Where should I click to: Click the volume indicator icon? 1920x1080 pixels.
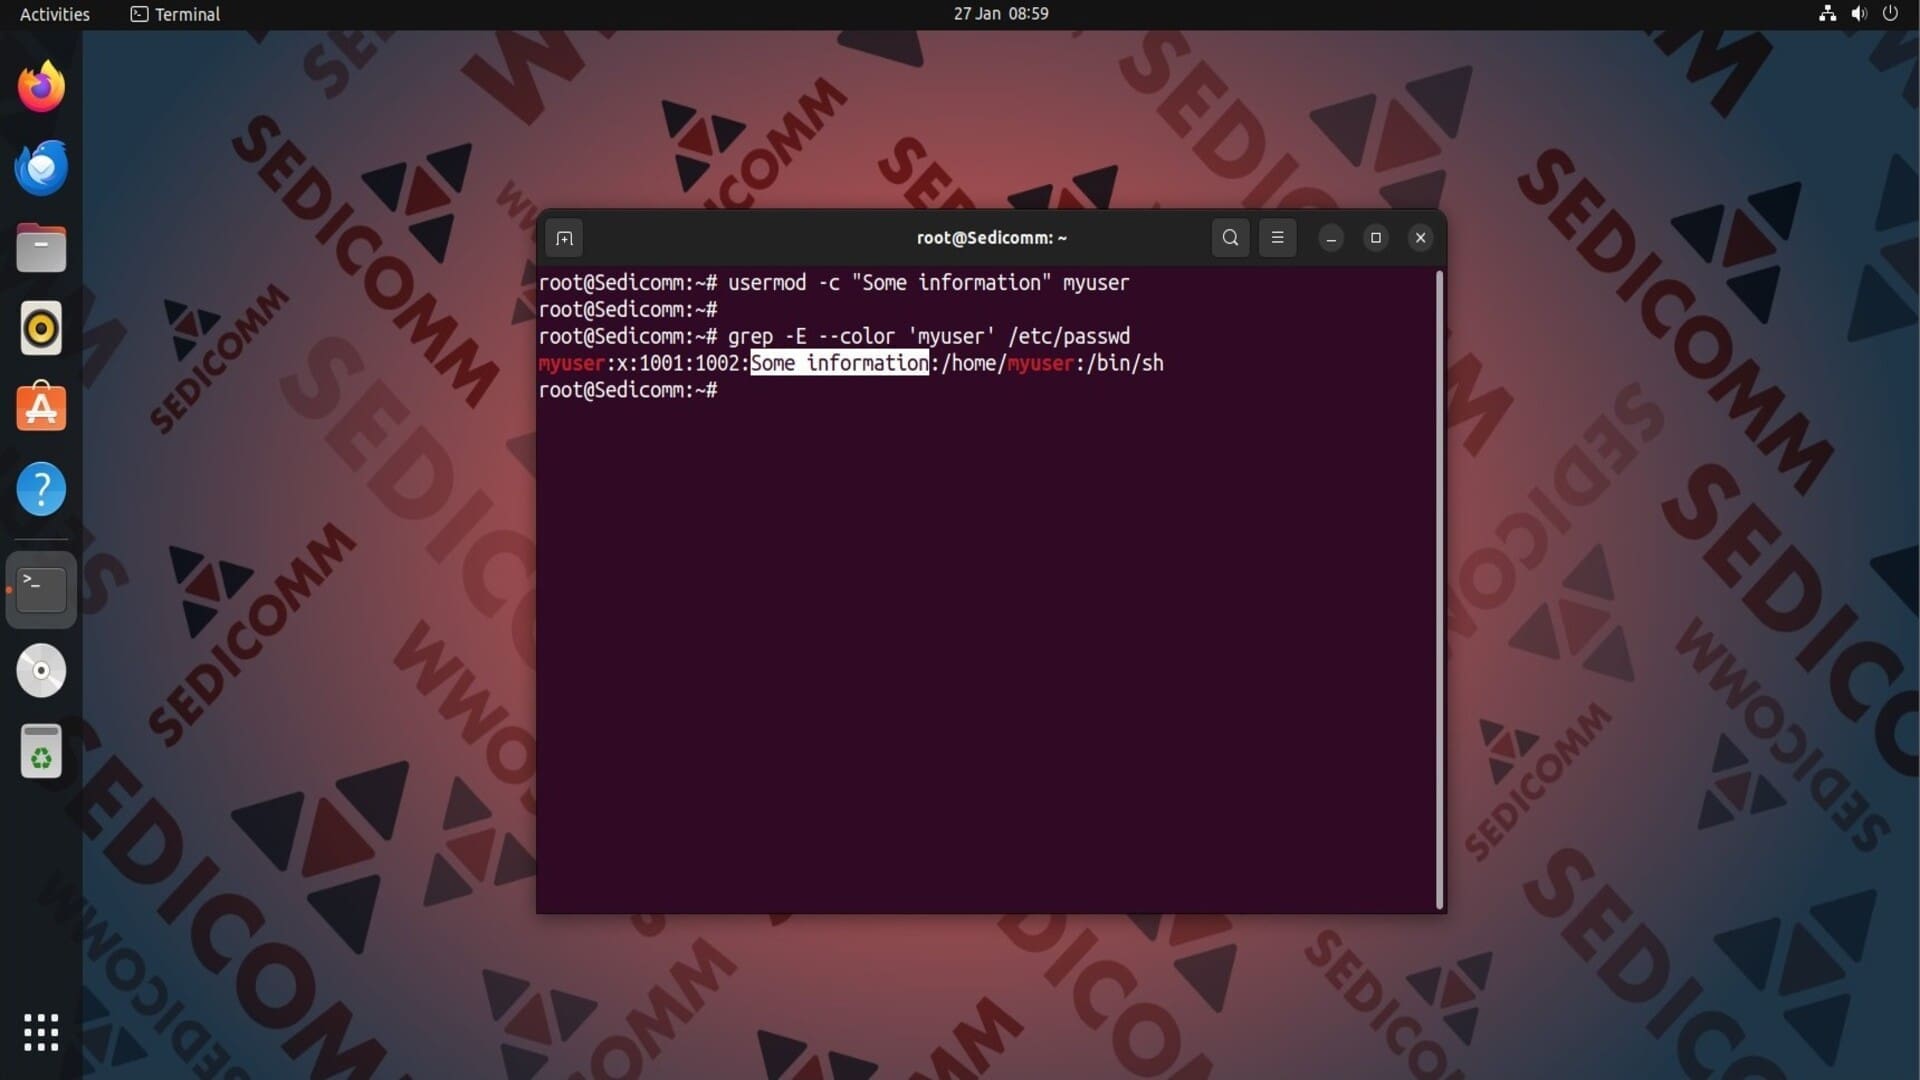click(1858, 14)
